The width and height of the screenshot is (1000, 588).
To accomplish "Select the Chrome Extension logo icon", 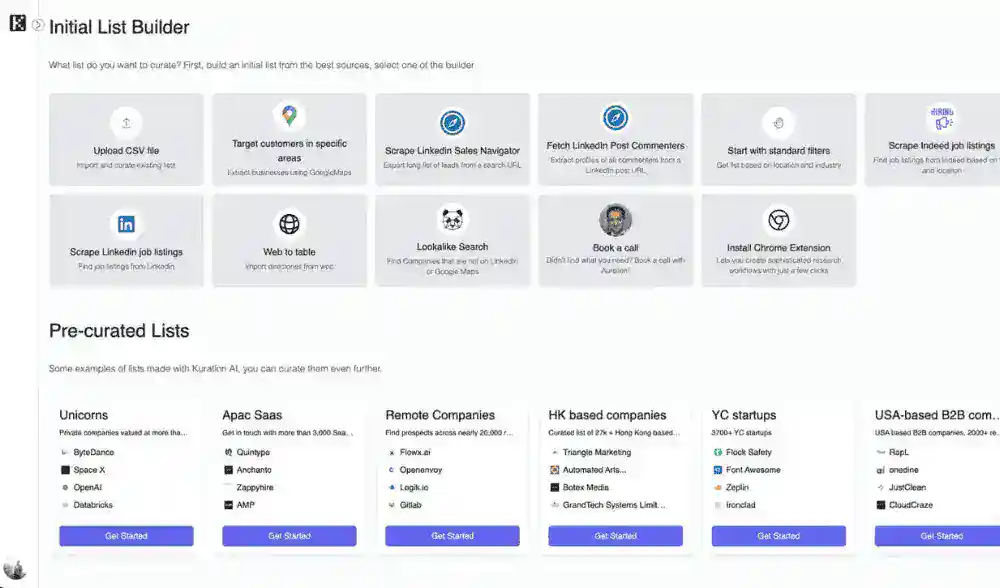I will pos(778,220).
